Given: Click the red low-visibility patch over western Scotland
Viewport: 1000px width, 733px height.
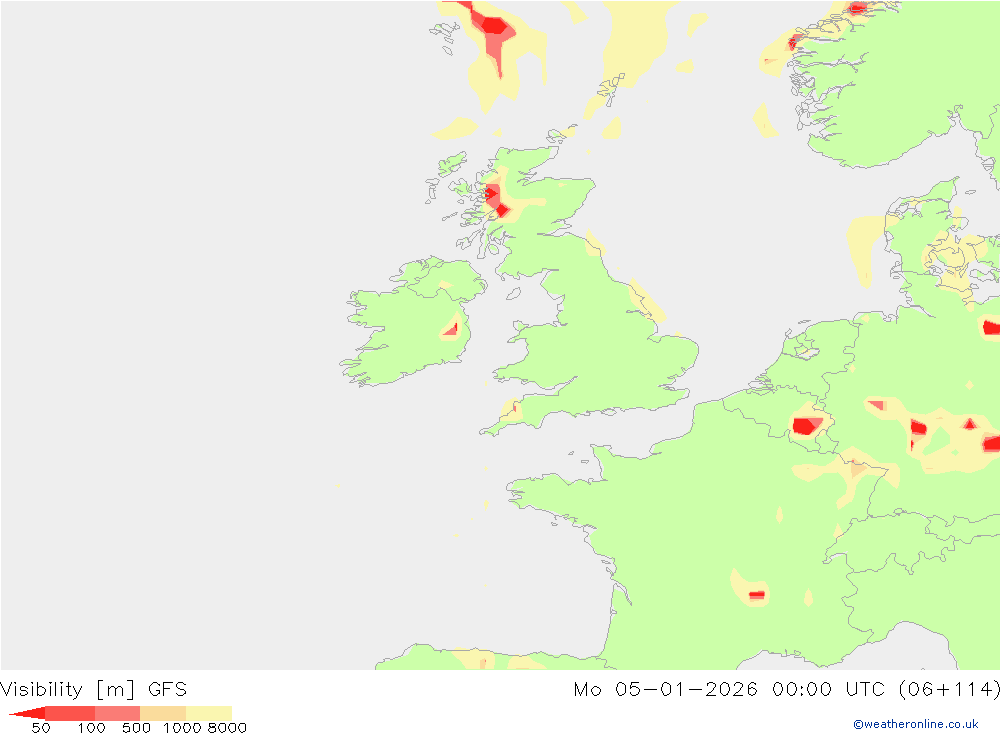Looking at the screenshot, I should pyautogui.click(x=495, y=200).
